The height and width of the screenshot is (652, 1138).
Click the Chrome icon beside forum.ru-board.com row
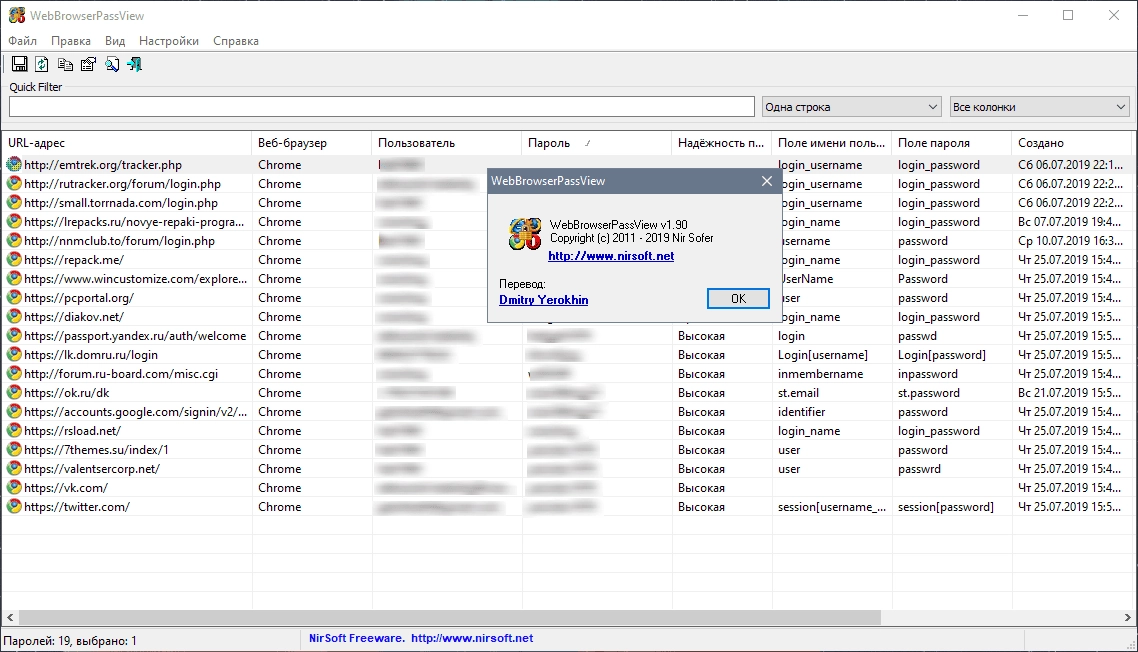coord(14,373)
